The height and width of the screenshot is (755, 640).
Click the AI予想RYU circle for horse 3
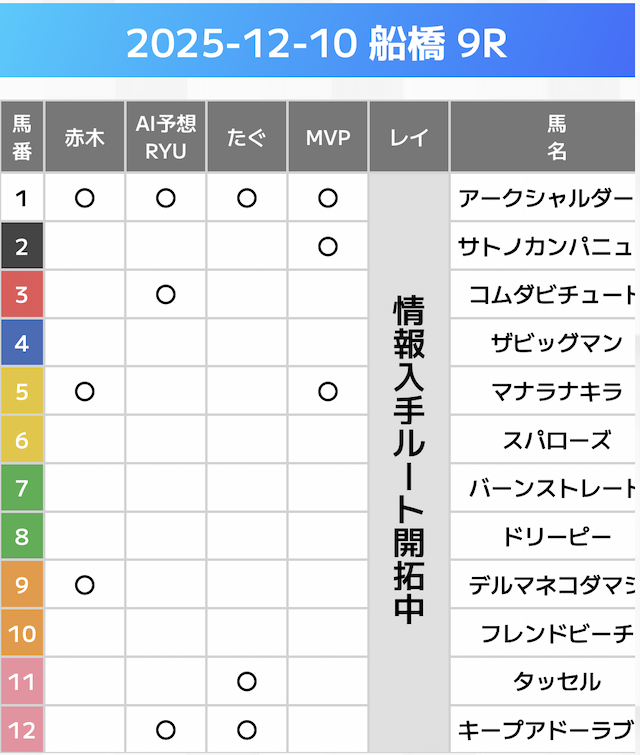[166, 294]
